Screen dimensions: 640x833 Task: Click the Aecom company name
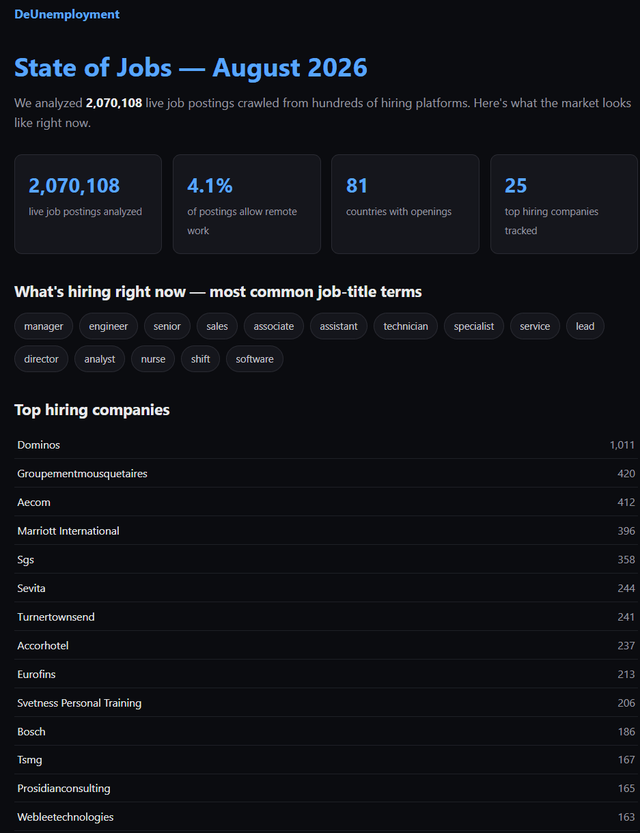[34, 503]
